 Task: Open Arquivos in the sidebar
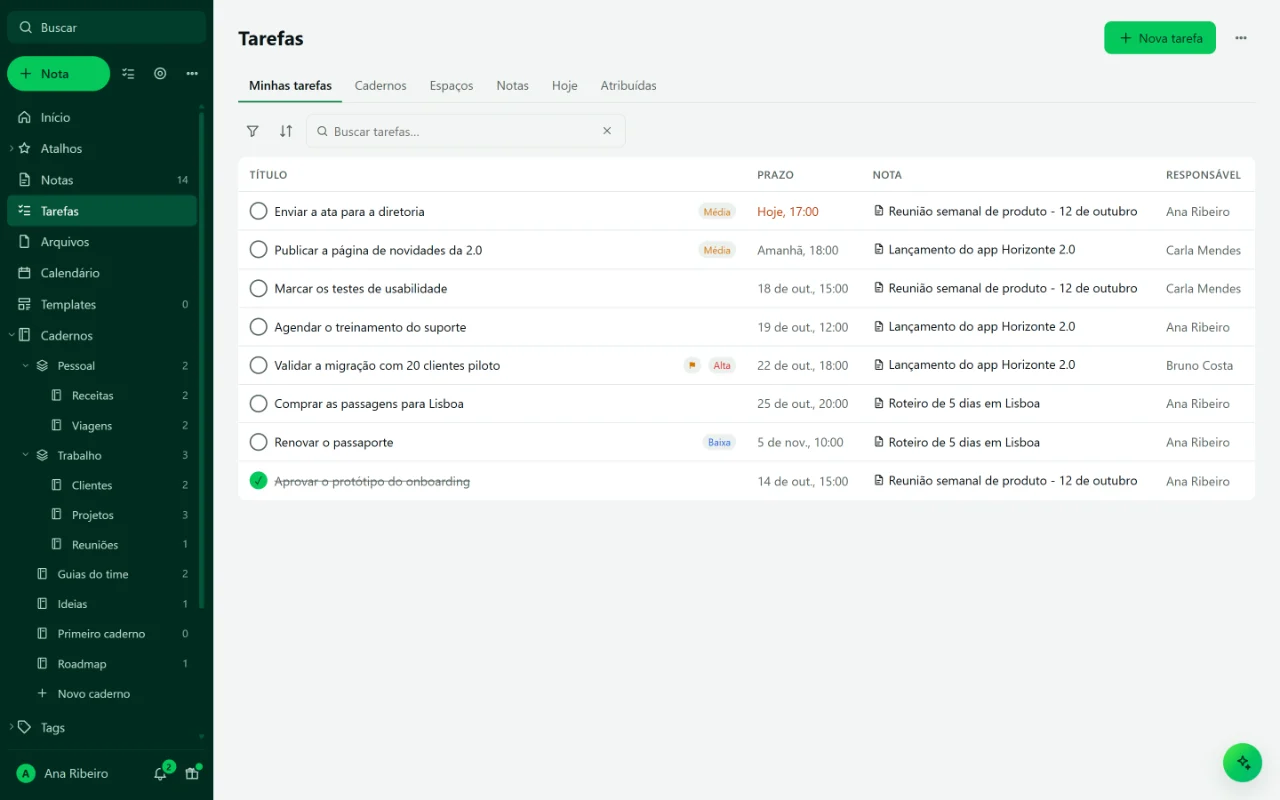coord(102,242)
